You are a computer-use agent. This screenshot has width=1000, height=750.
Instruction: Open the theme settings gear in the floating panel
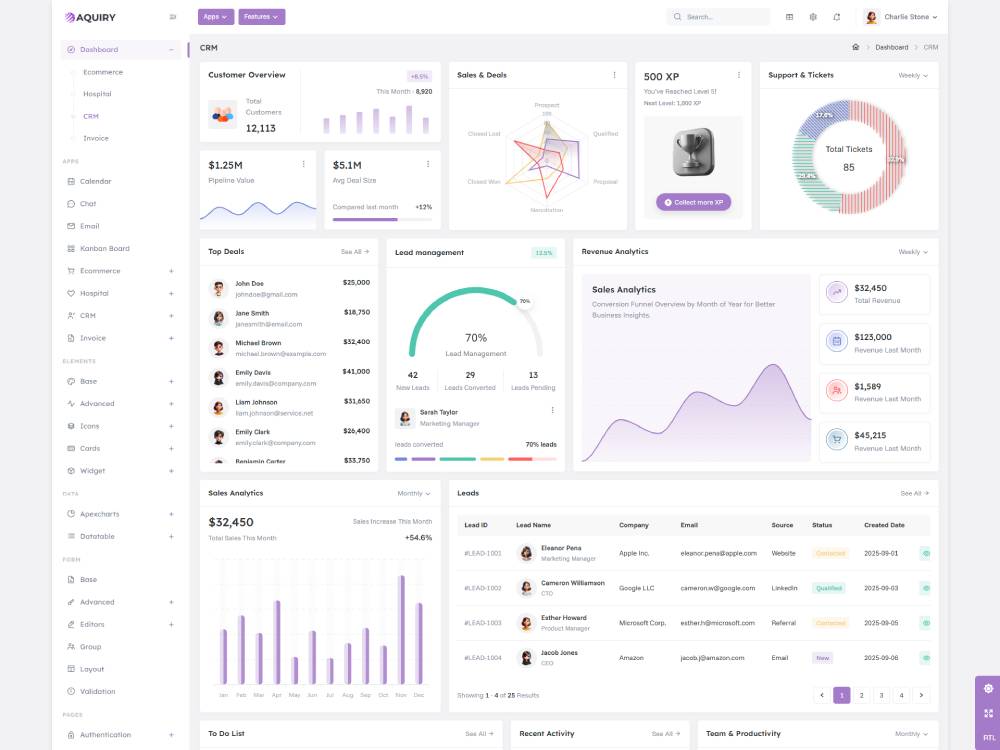[988, 688]
